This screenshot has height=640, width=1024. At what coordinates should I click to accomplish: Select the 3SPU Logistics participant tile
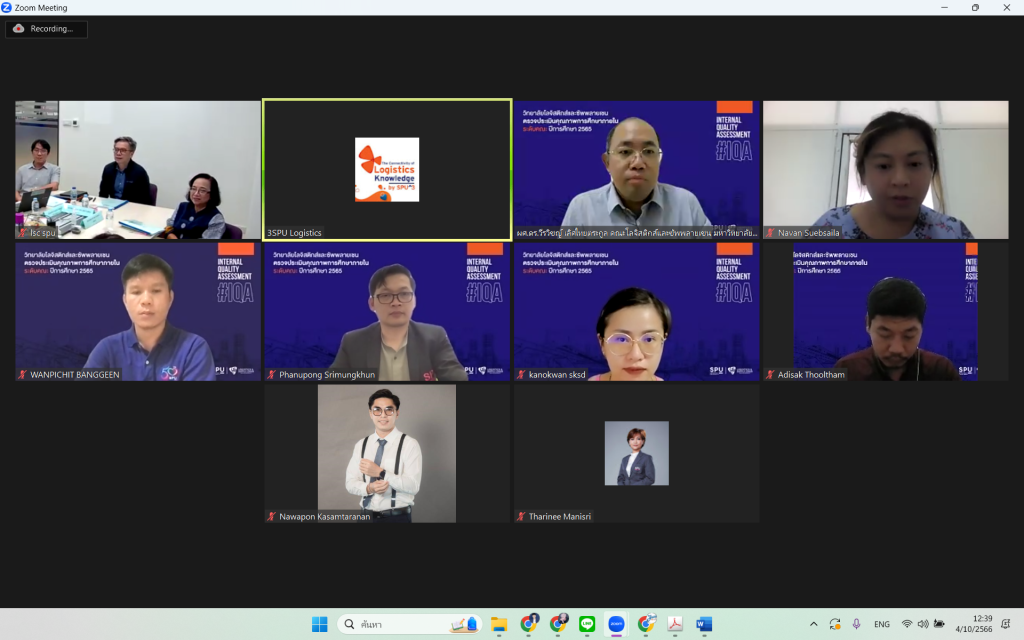point(387,170)
